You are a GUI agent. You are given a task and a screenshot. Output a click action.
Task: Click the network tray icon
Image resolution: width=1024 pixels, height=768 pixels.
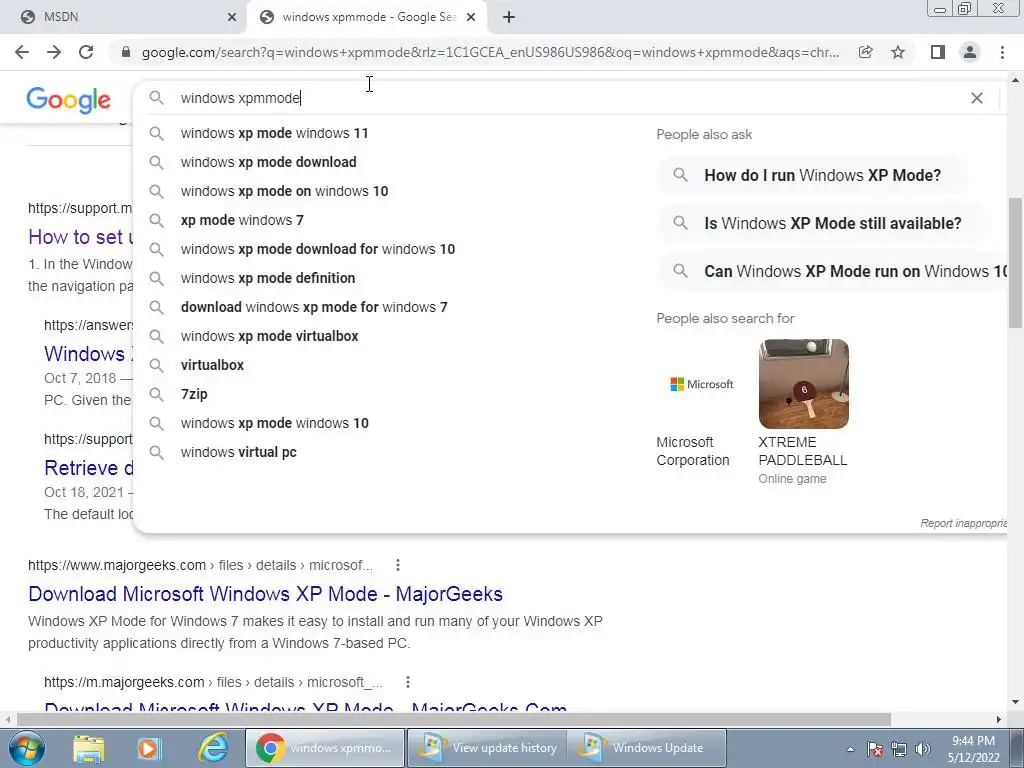[899, 749]
